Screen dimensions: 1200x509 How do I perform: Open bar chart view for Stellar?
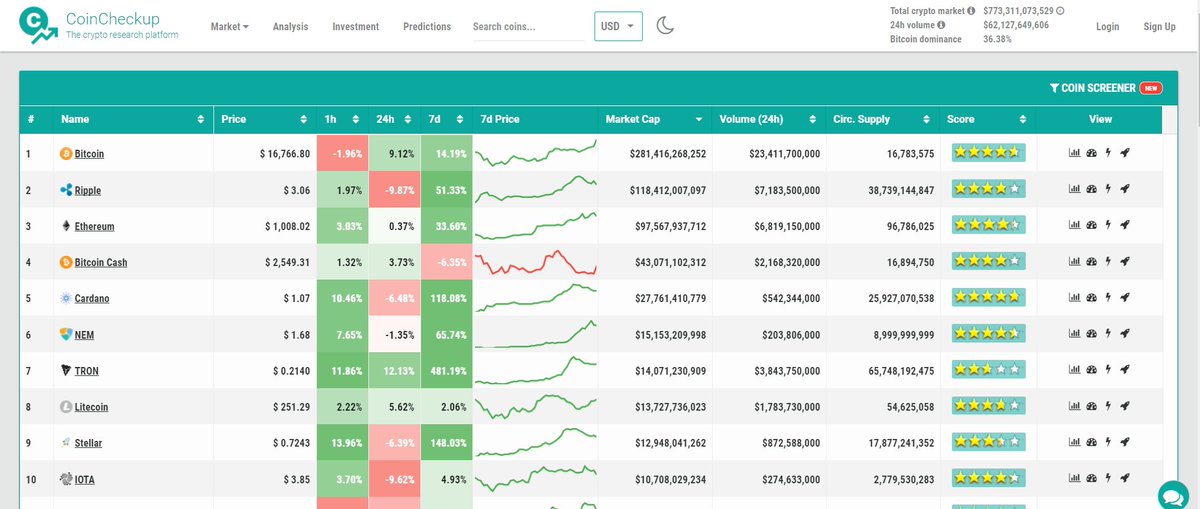[1075, 442]
